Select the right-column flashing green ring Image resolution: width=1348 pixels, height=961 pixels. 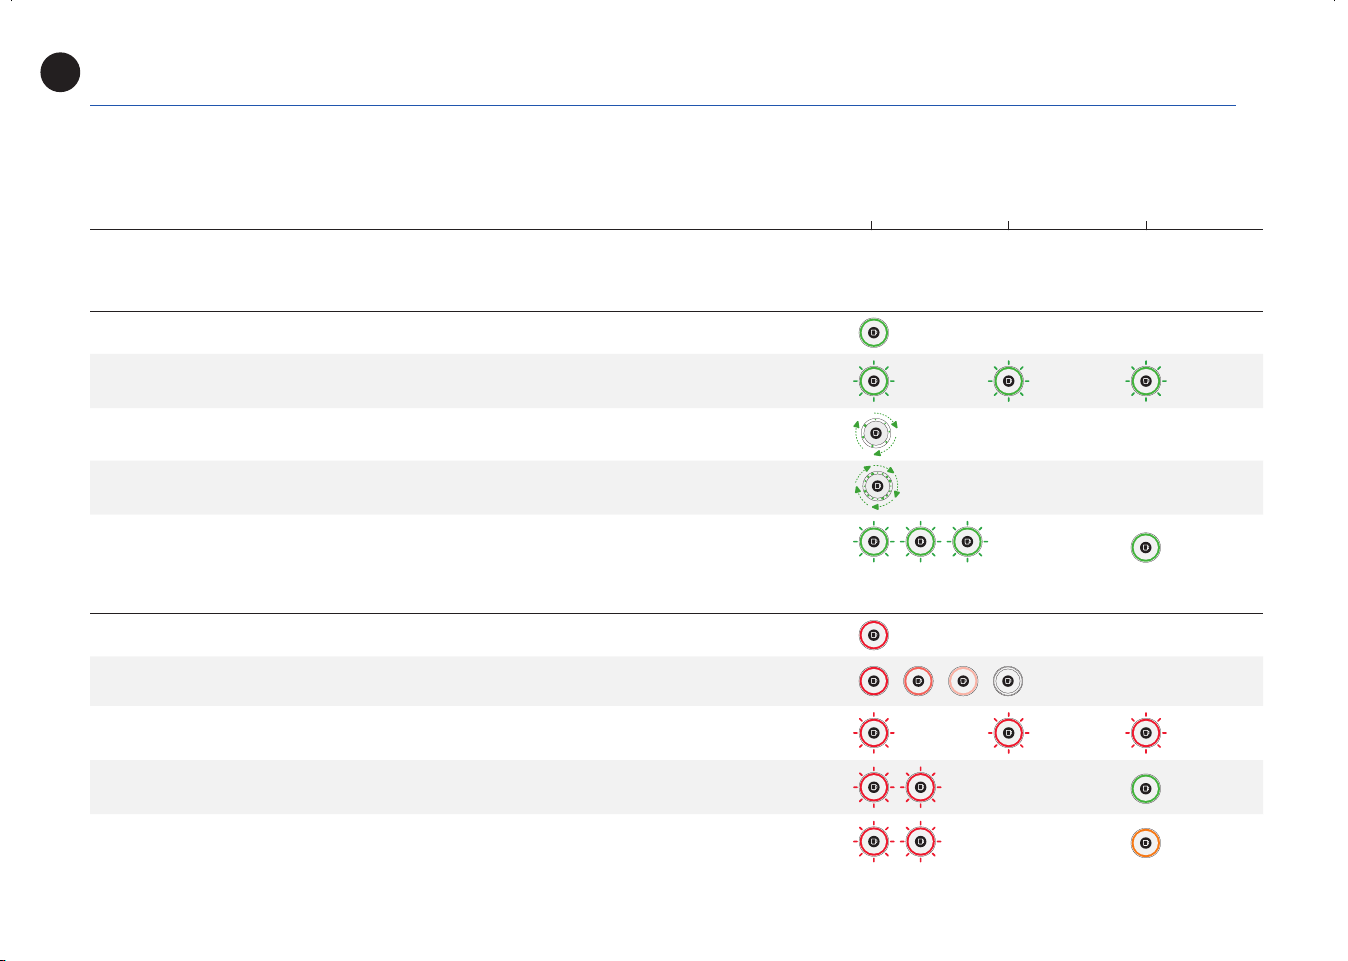tap(1145, 381)
